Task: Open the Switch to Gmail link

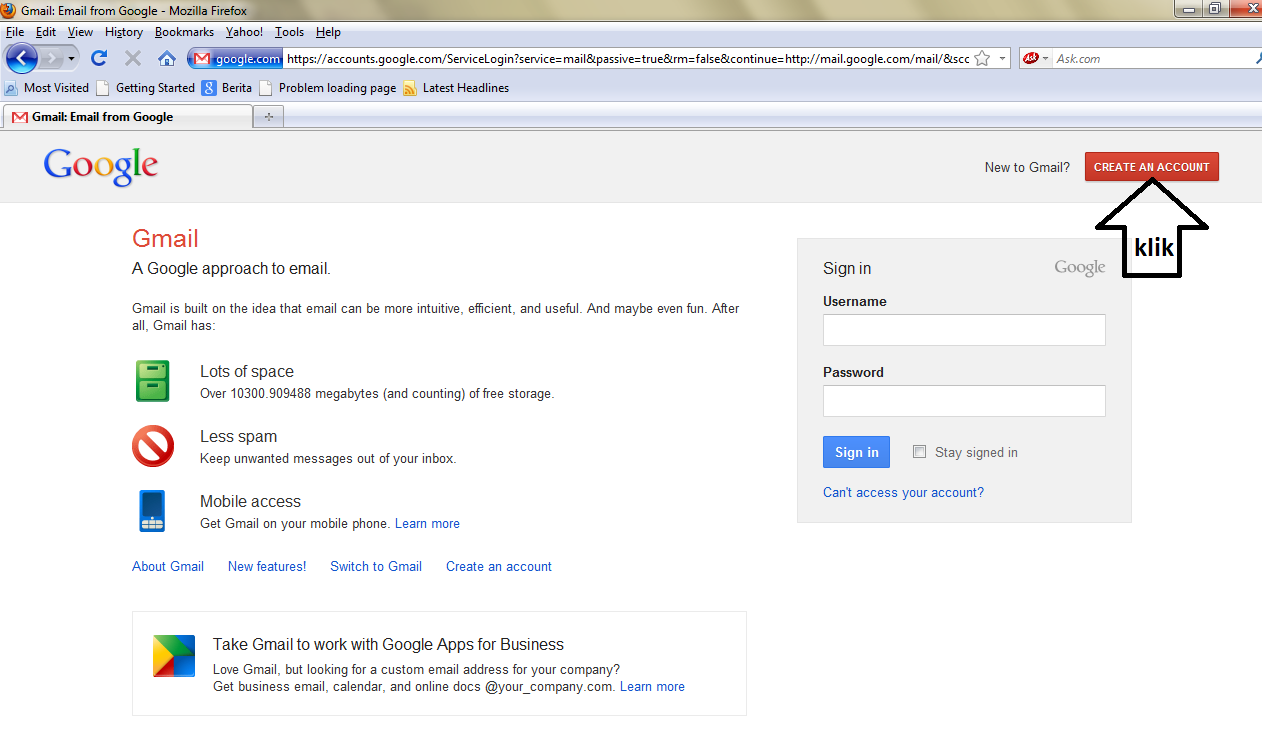Action: pos(376,566)
